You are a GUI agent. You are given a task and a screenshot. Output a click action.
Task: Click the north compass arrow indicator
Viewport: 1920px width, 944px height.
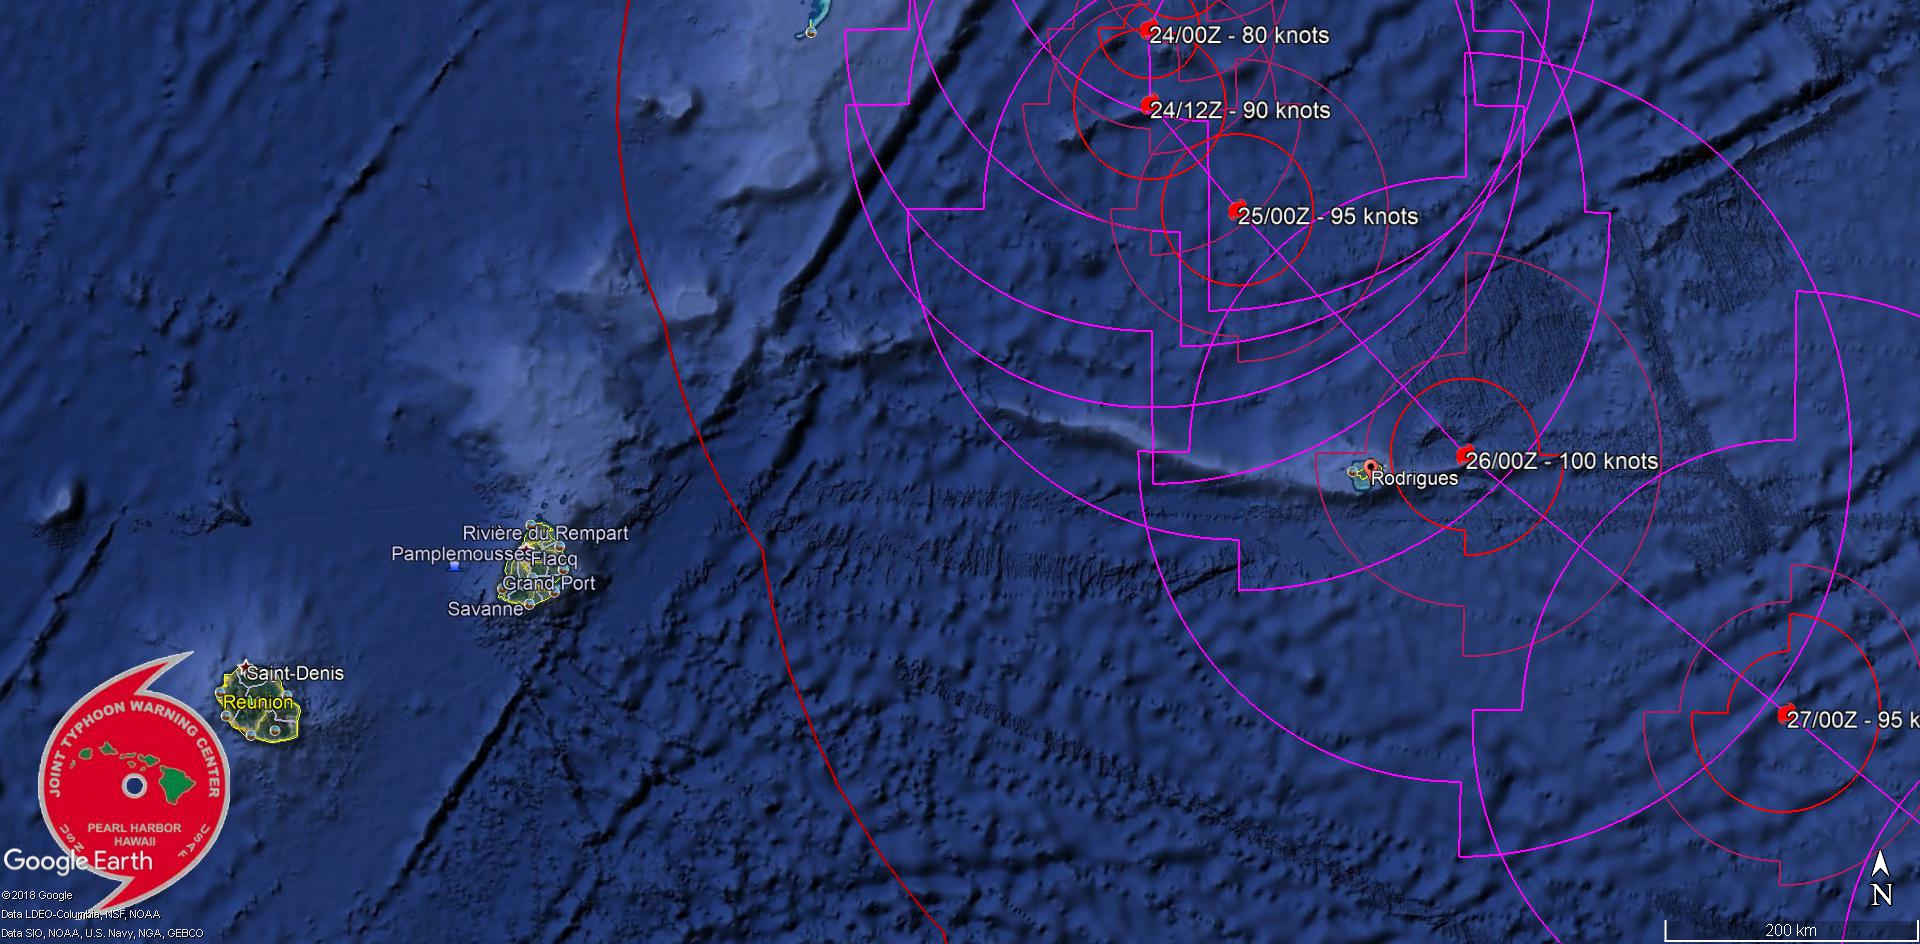pos(1880,878)
